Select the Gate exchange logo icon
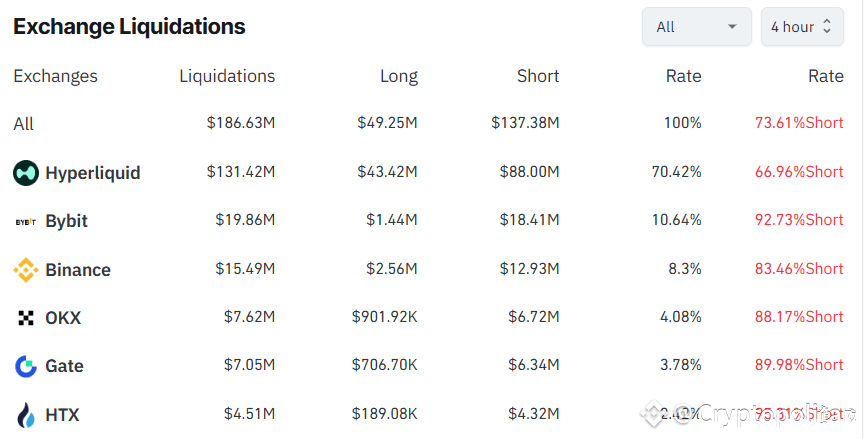The width and height of the screenshot is (864, 439). (x=26, y=366)
